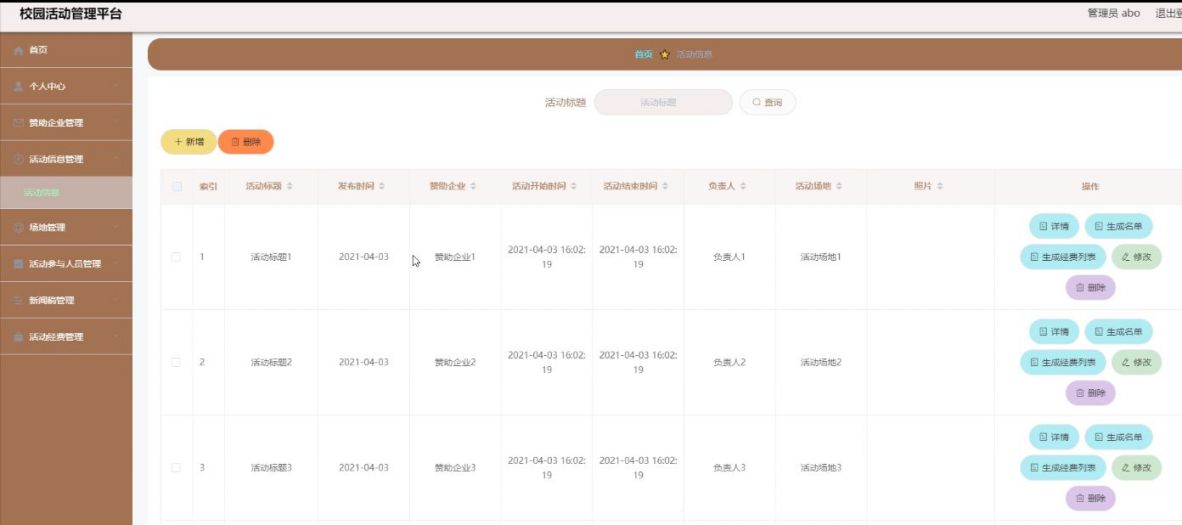Click the icon beside 新闻稿管理
The image size is (1182, 525).
19,300
